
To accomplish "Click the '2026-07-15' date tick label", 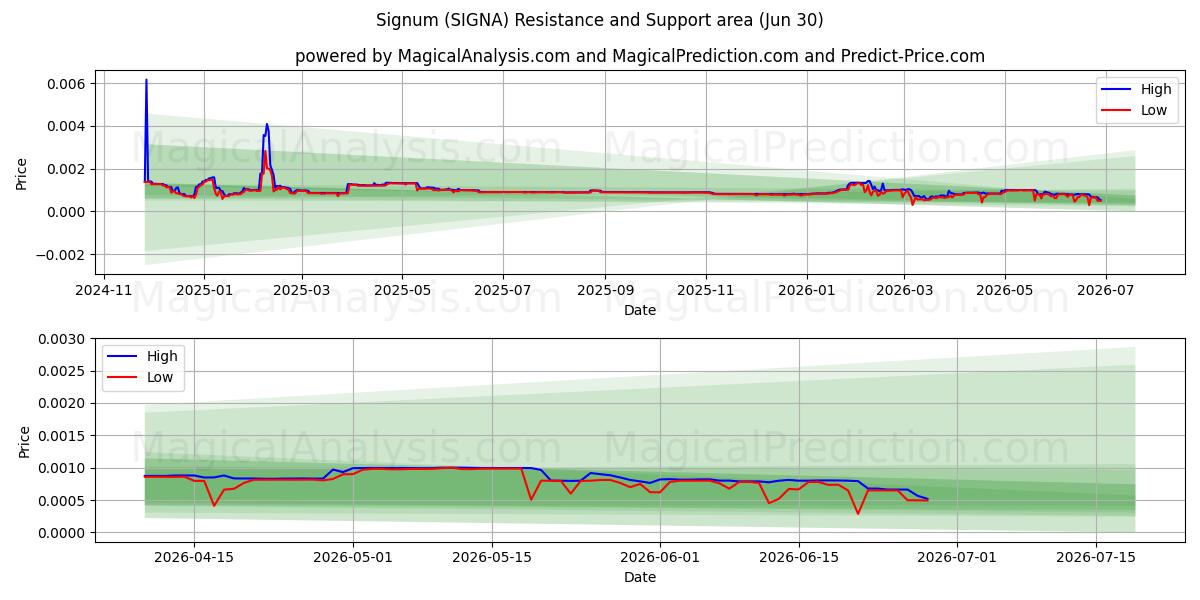I will point(1096,557).
